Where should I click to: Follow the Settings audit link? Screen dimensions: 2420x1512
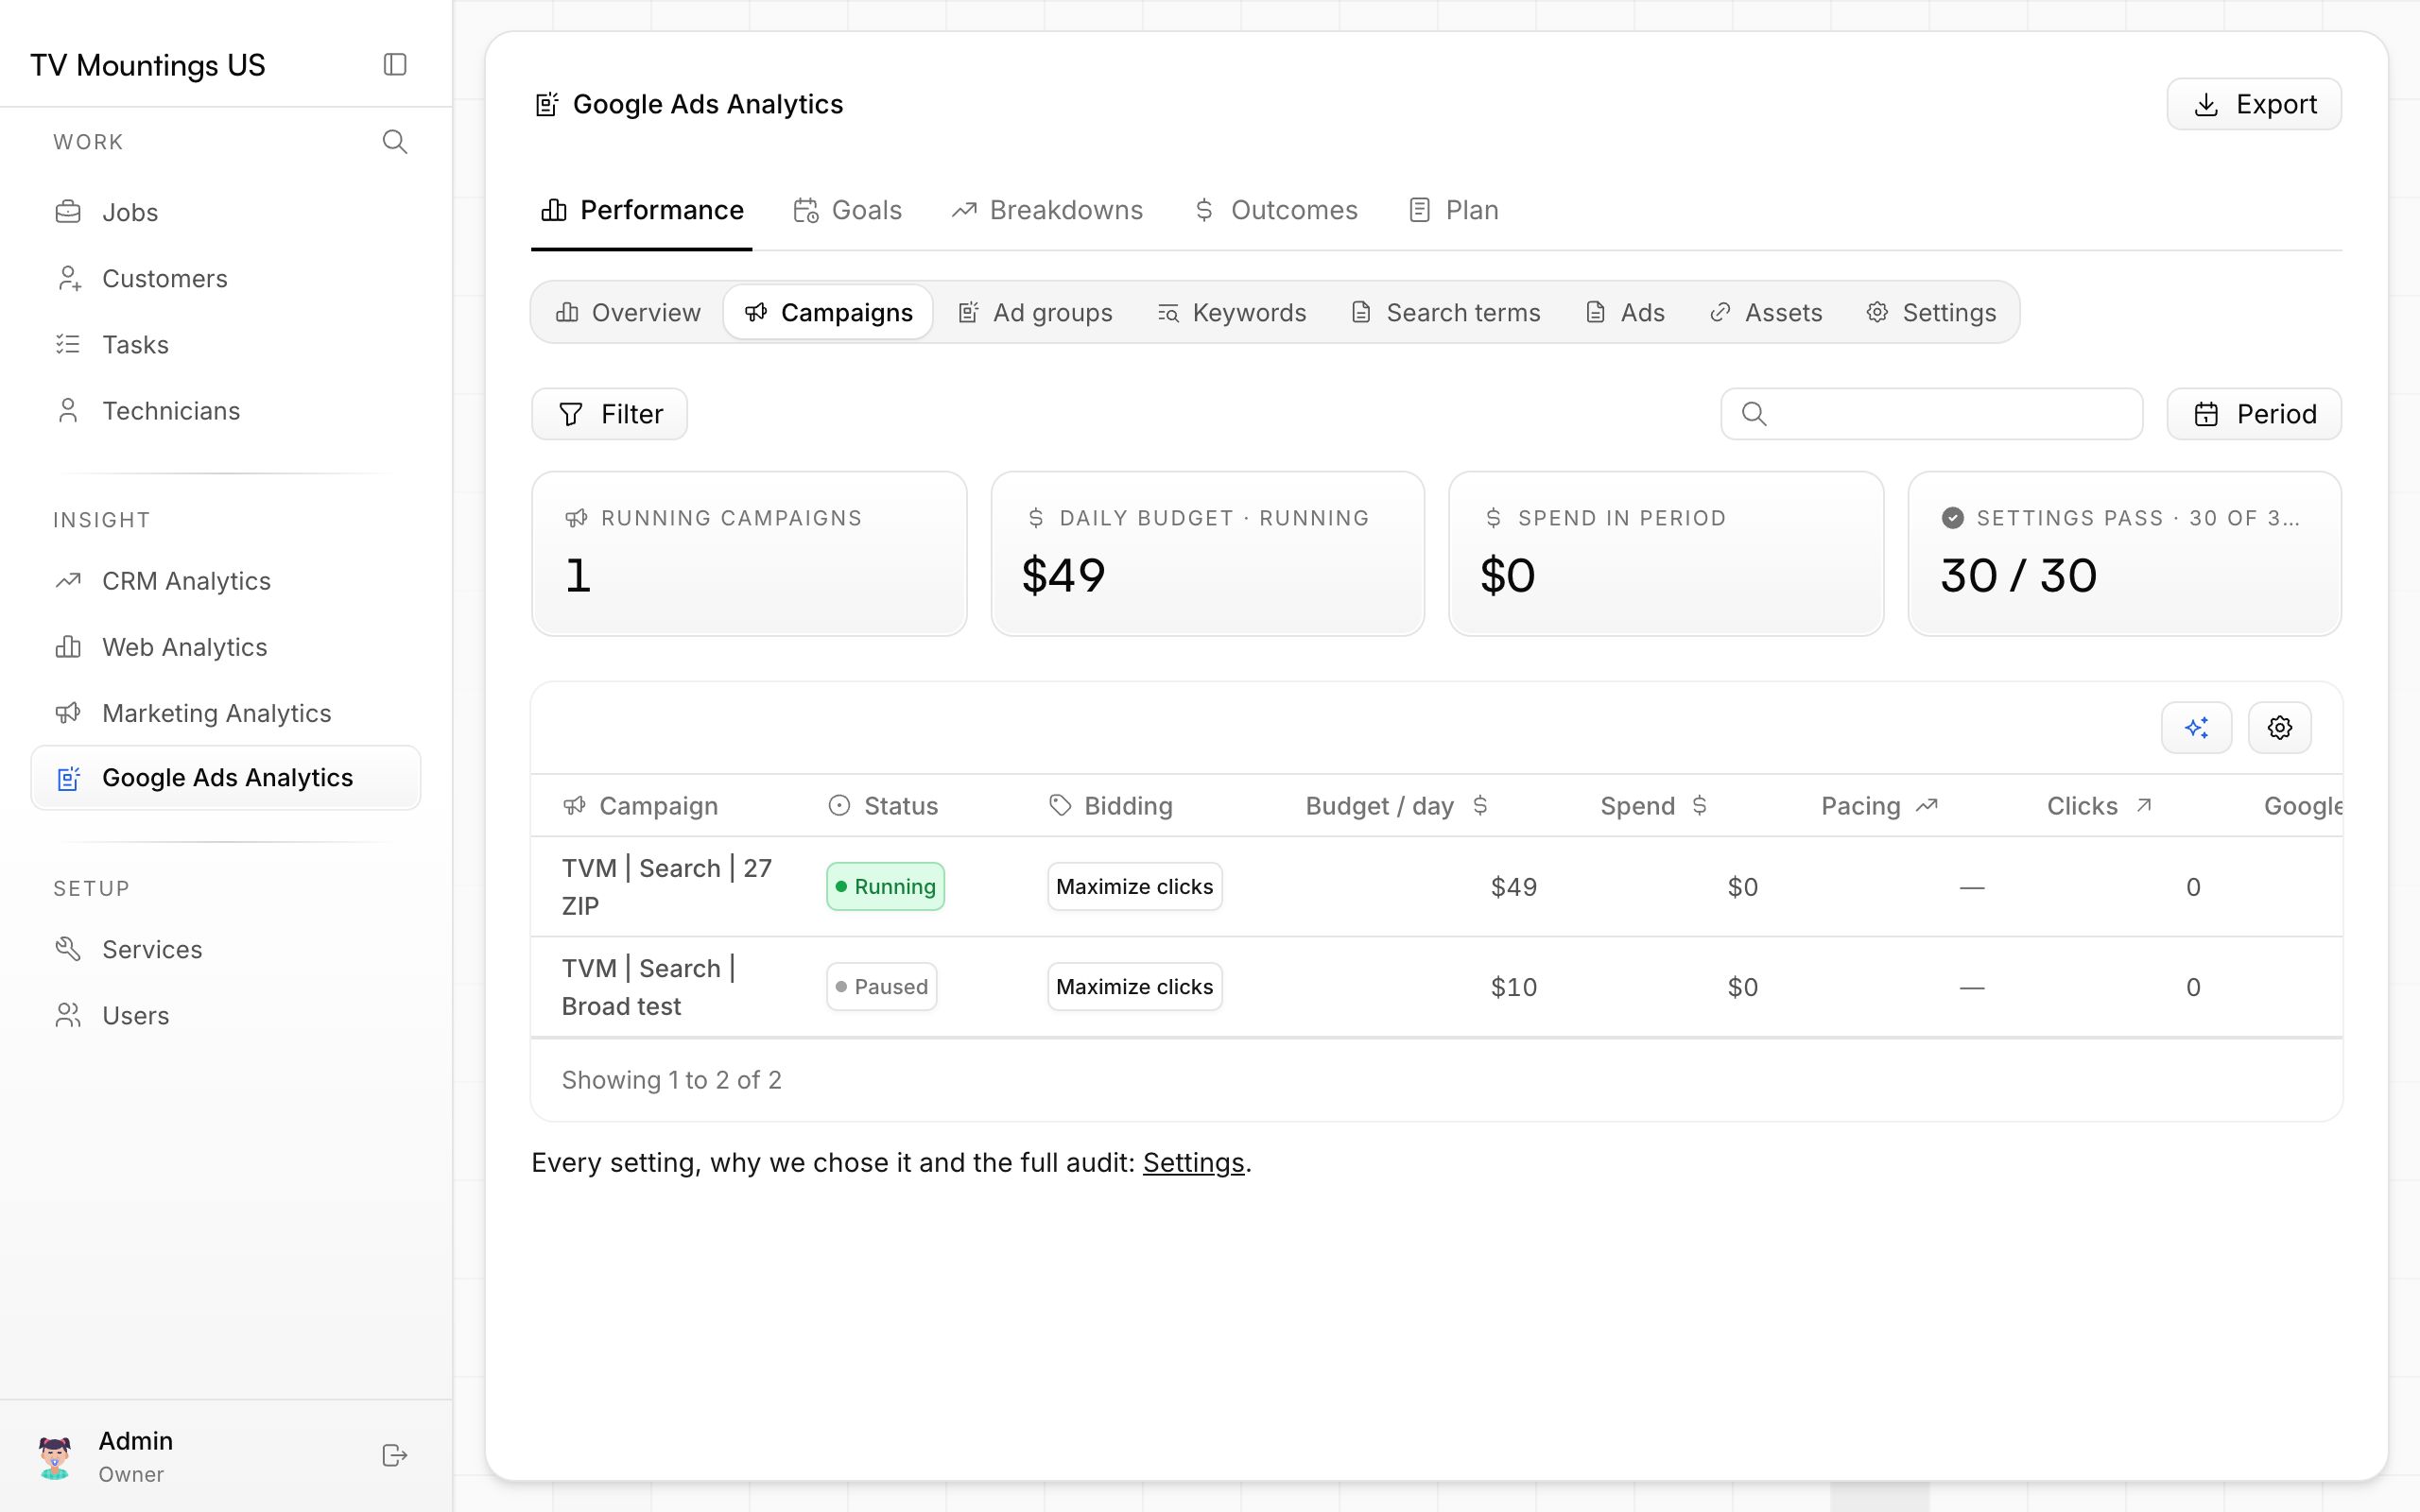[1193, 1163]
